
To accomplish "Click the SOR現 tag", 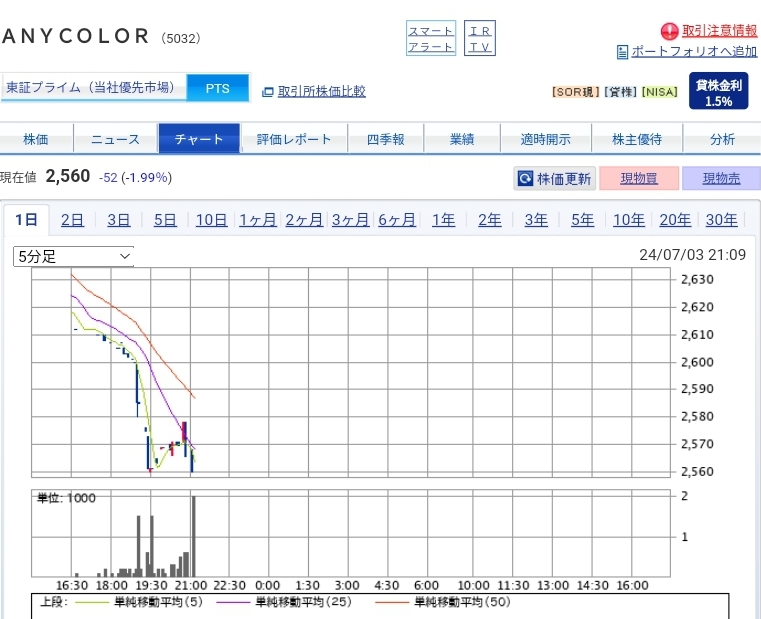I will click(576, 92).
